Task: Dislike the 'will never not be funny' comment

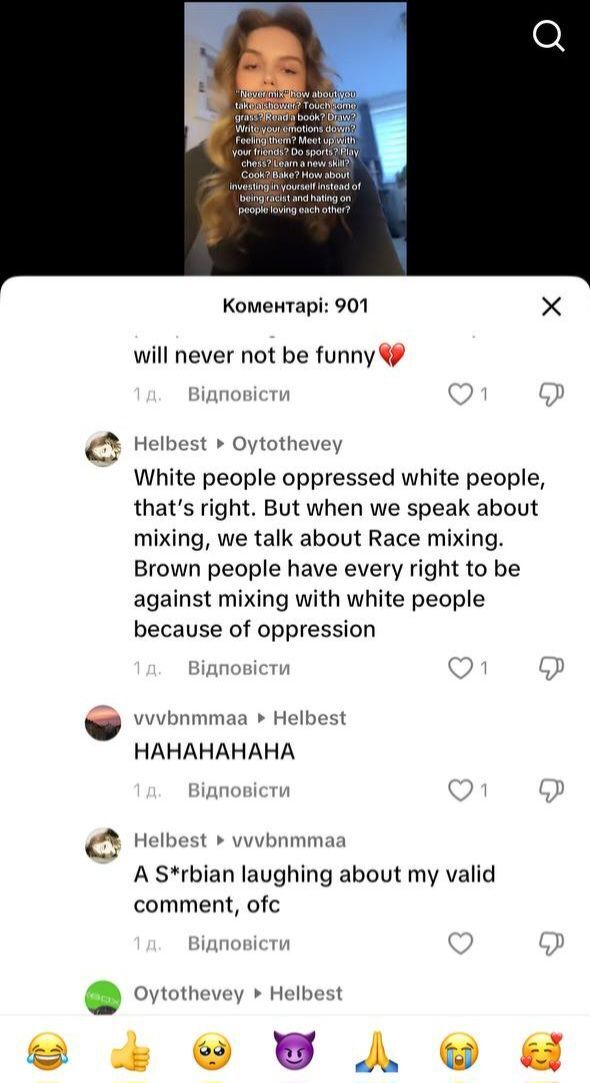Action: (551, 394)
